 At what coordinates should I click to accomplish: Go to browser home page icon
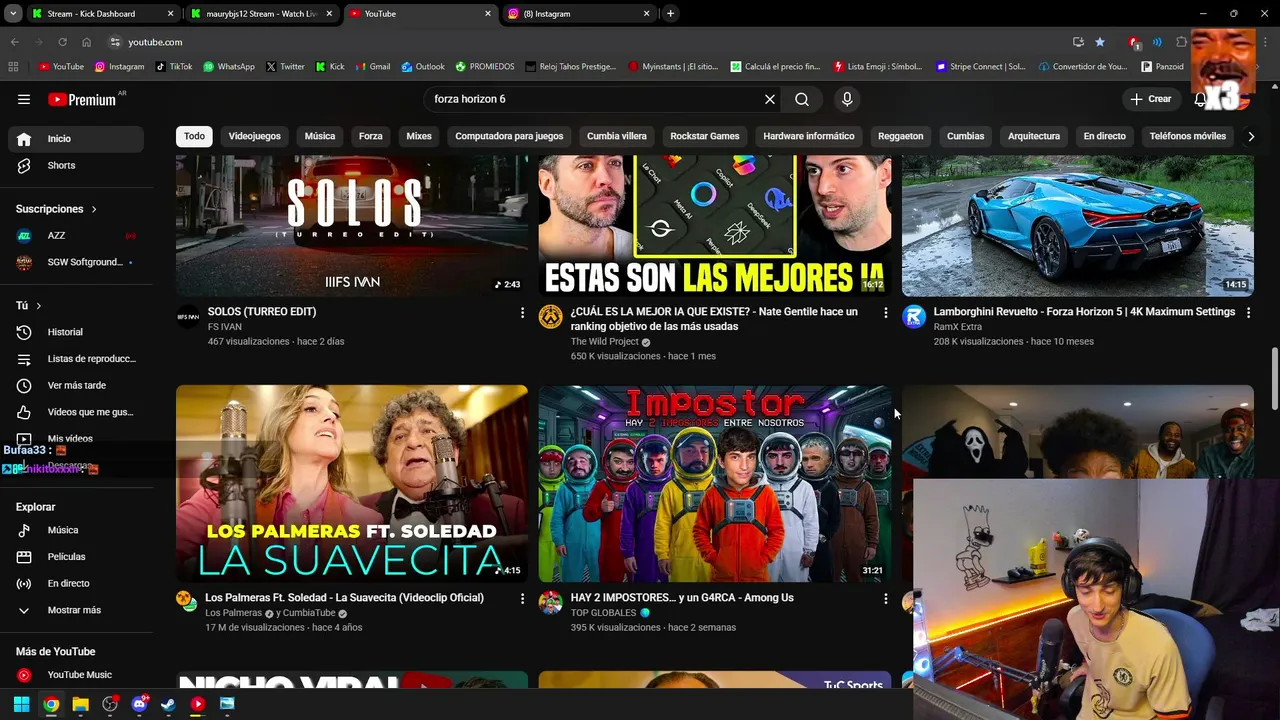86,42
